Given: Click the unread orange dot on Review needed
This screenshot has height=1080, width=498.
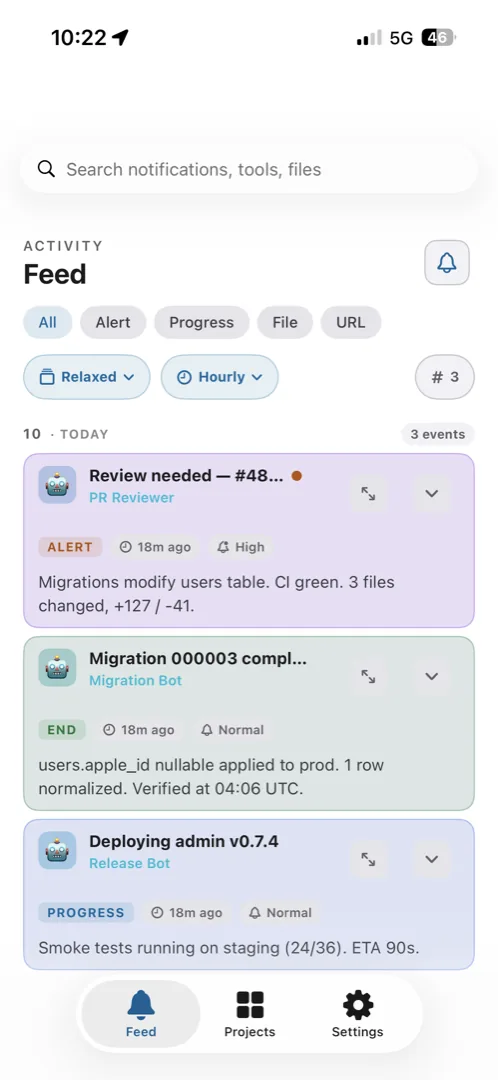Looking at the screenshot, I should (x=296, y=475).
